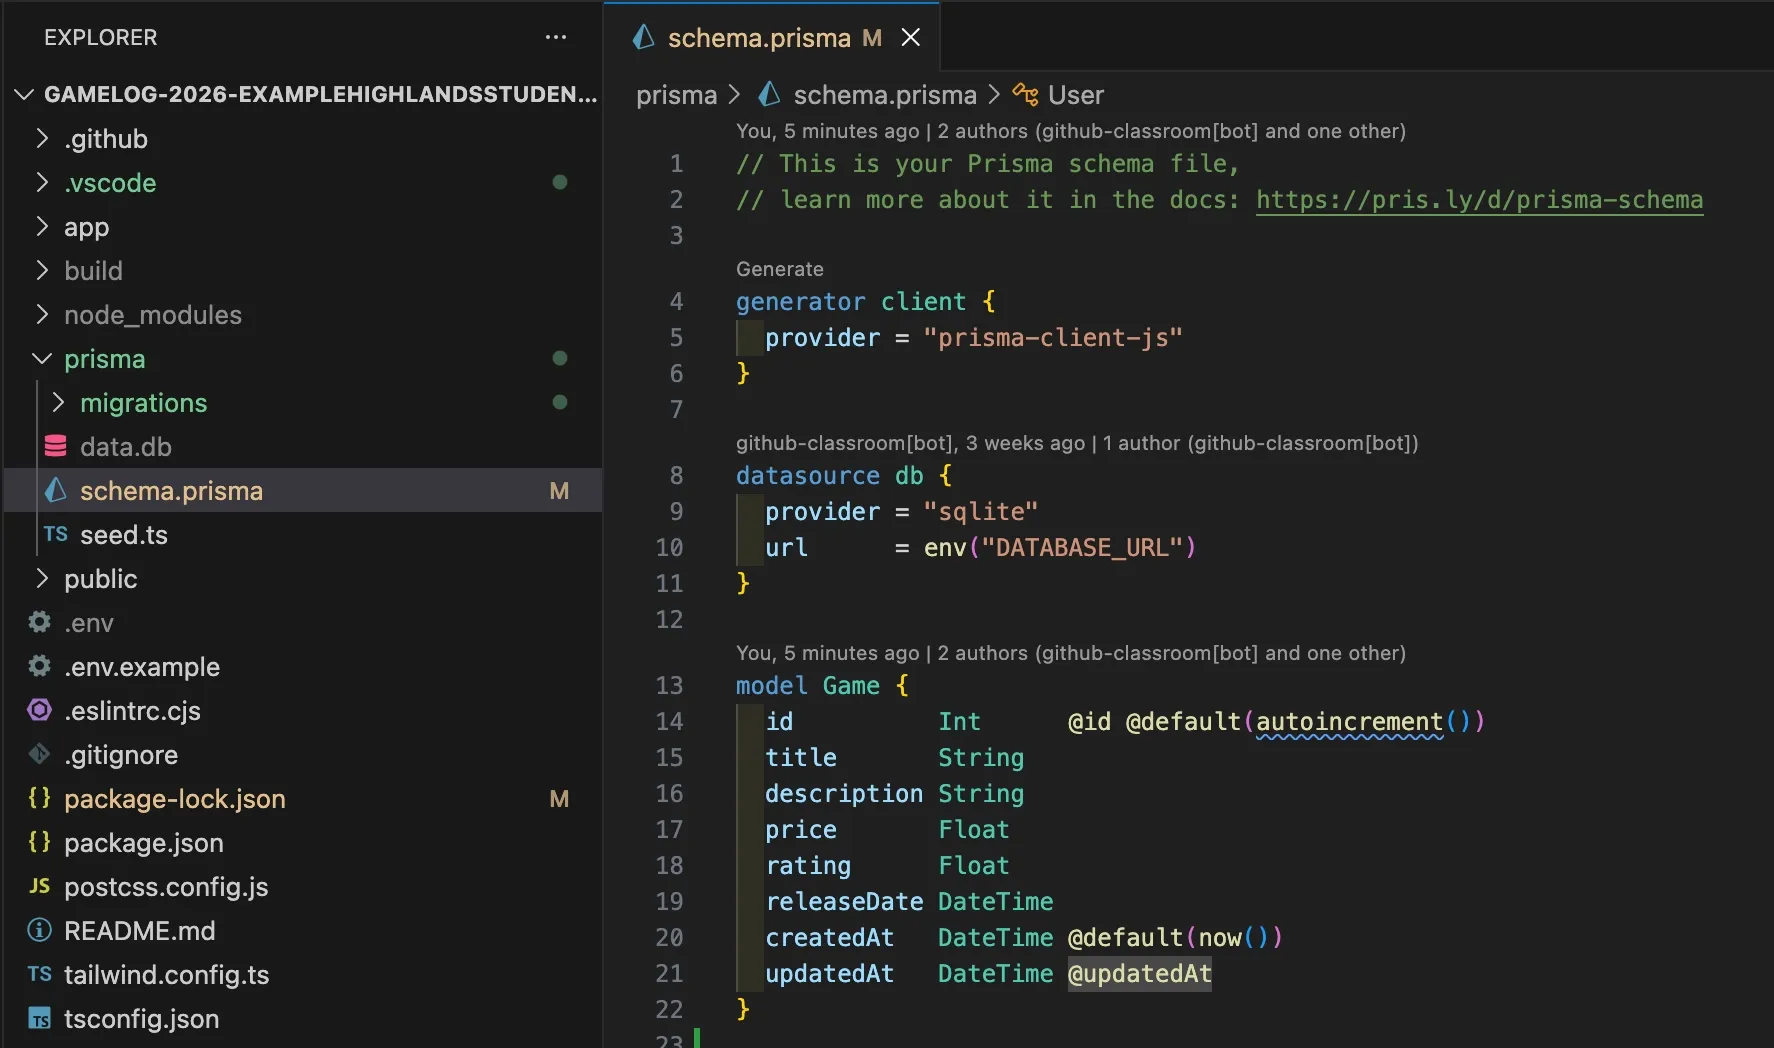Switch to the schema.prisma editor tab

(x=758, y=38)
